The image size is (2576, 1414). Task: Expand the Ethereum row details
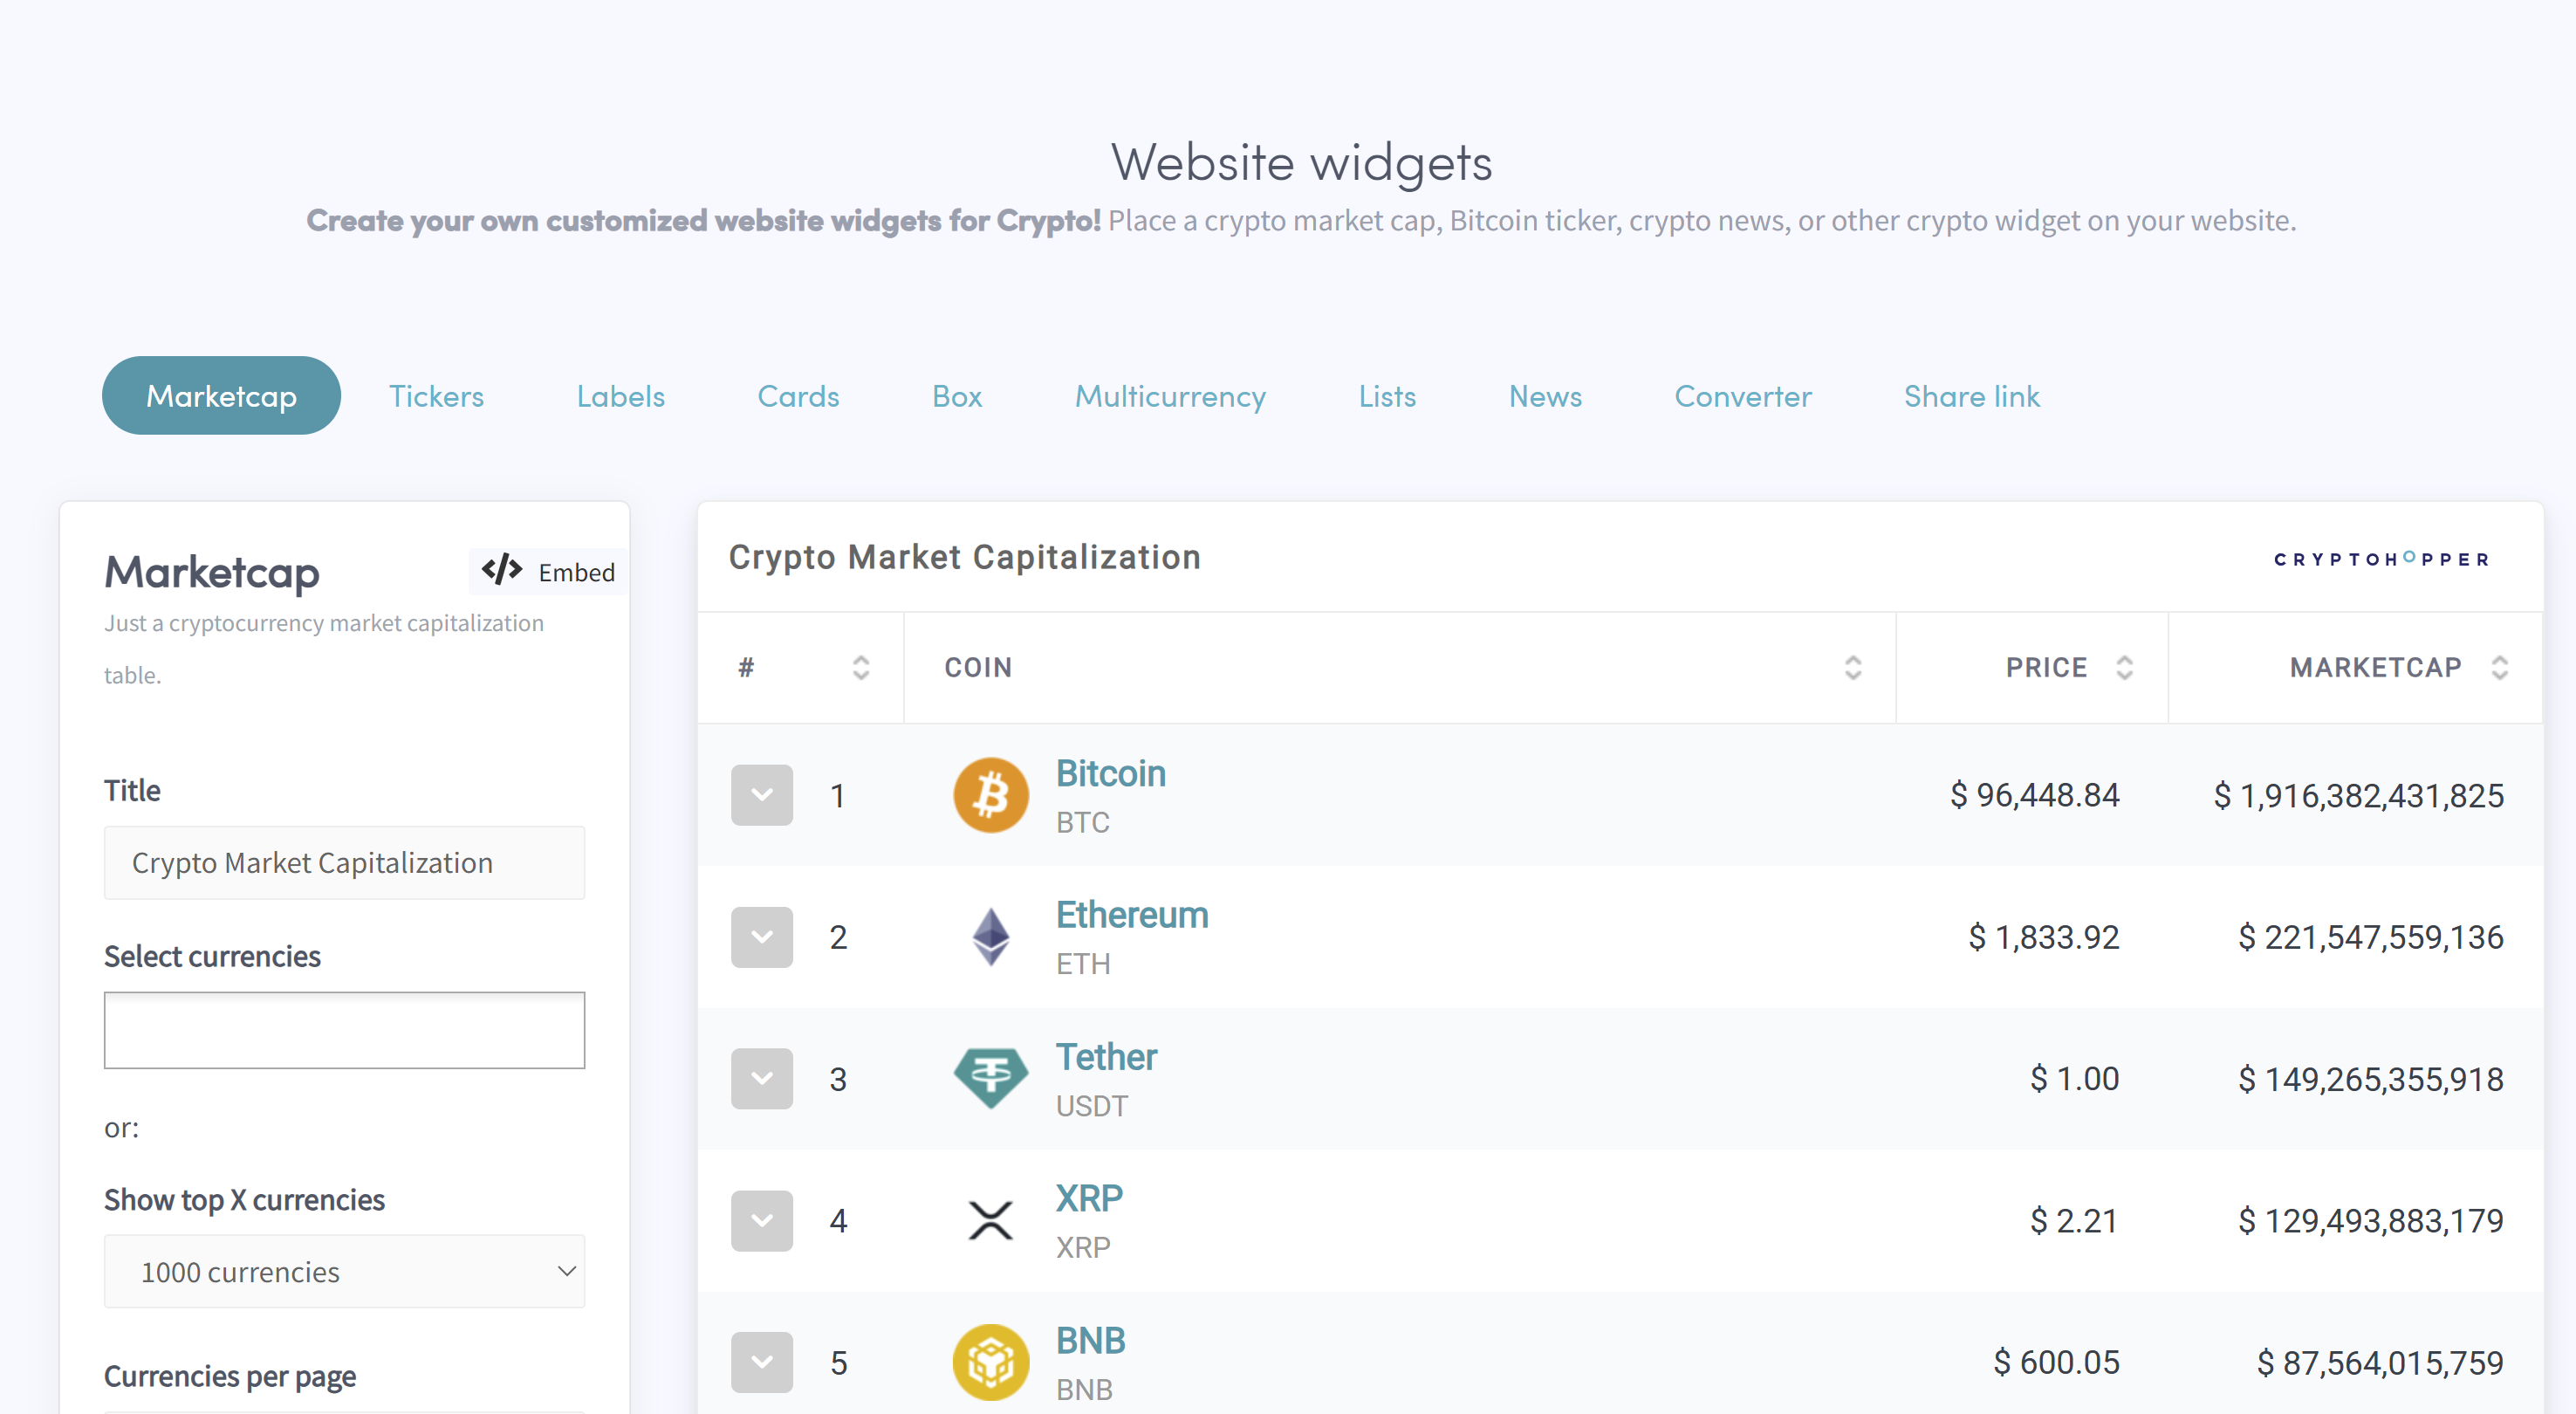[x=761, y=937]
